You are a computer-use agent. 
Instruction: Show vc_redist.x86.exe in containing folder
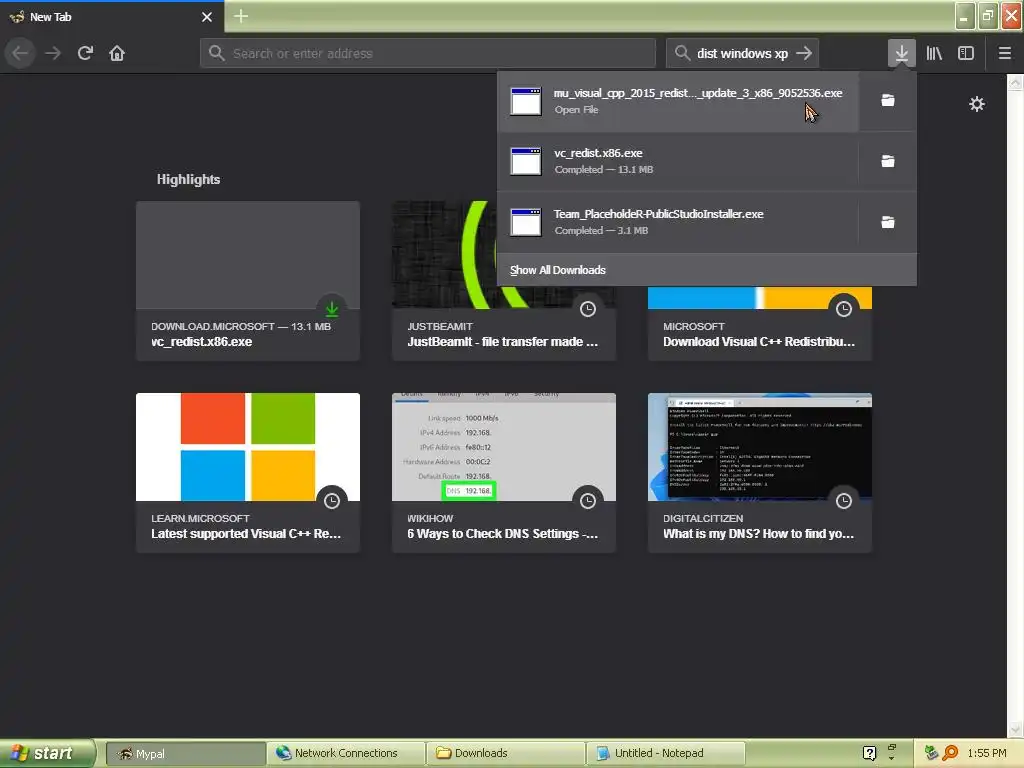coord(888,161)
